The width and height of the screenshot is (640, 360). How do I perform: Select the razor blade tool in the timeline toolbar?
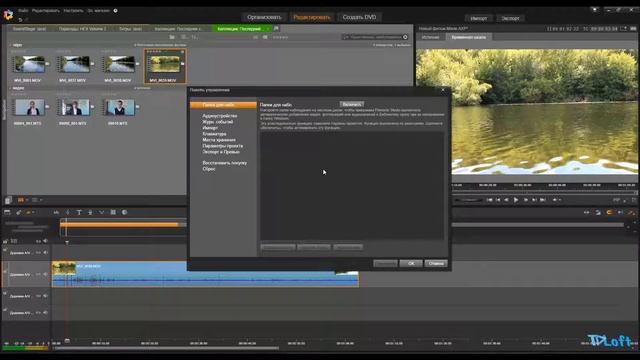click(18, 212)
